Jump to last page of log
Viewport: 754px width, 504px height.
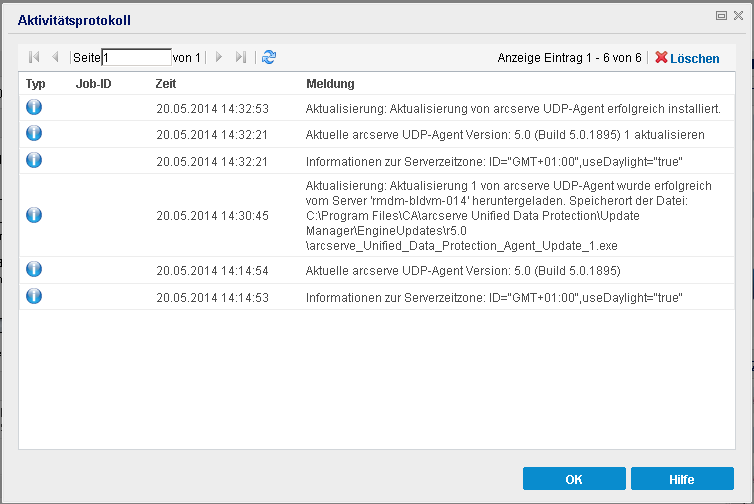coord(240,58)
